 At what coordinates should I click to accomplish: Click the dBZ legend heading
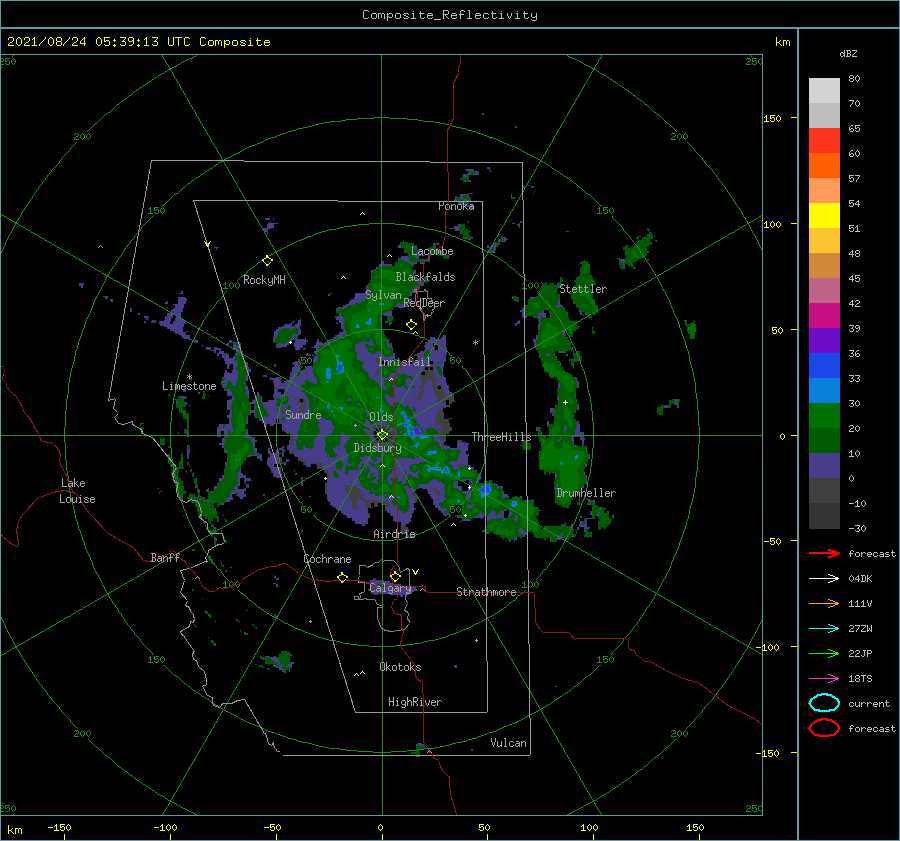click(848, 53)
